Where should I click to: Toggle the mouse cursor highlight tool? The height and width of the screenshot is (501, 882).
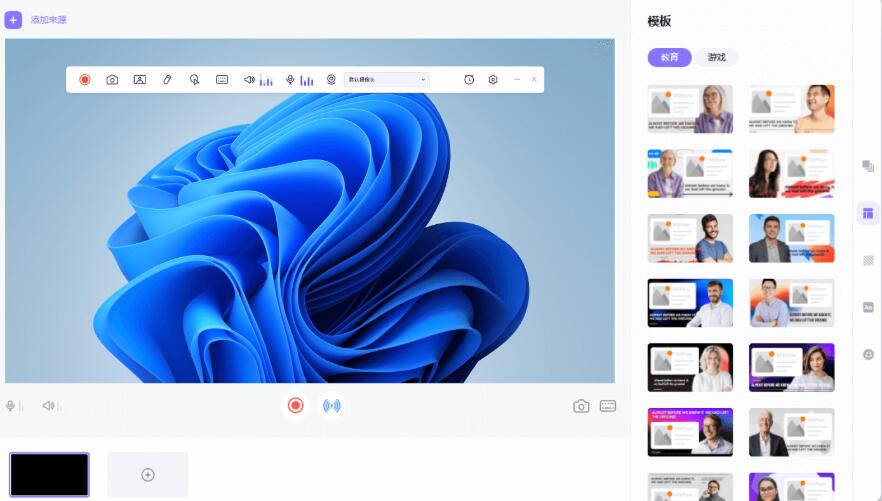pyautogui.click(x=194, y=80)
